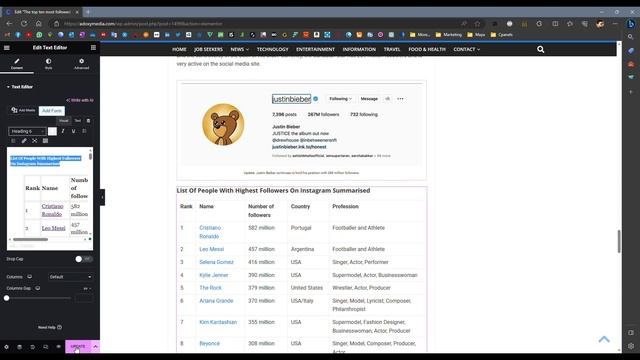The width and height of the screenshot is (640, 360).
Task: Click the Need Help link
Action: (50, 327)
